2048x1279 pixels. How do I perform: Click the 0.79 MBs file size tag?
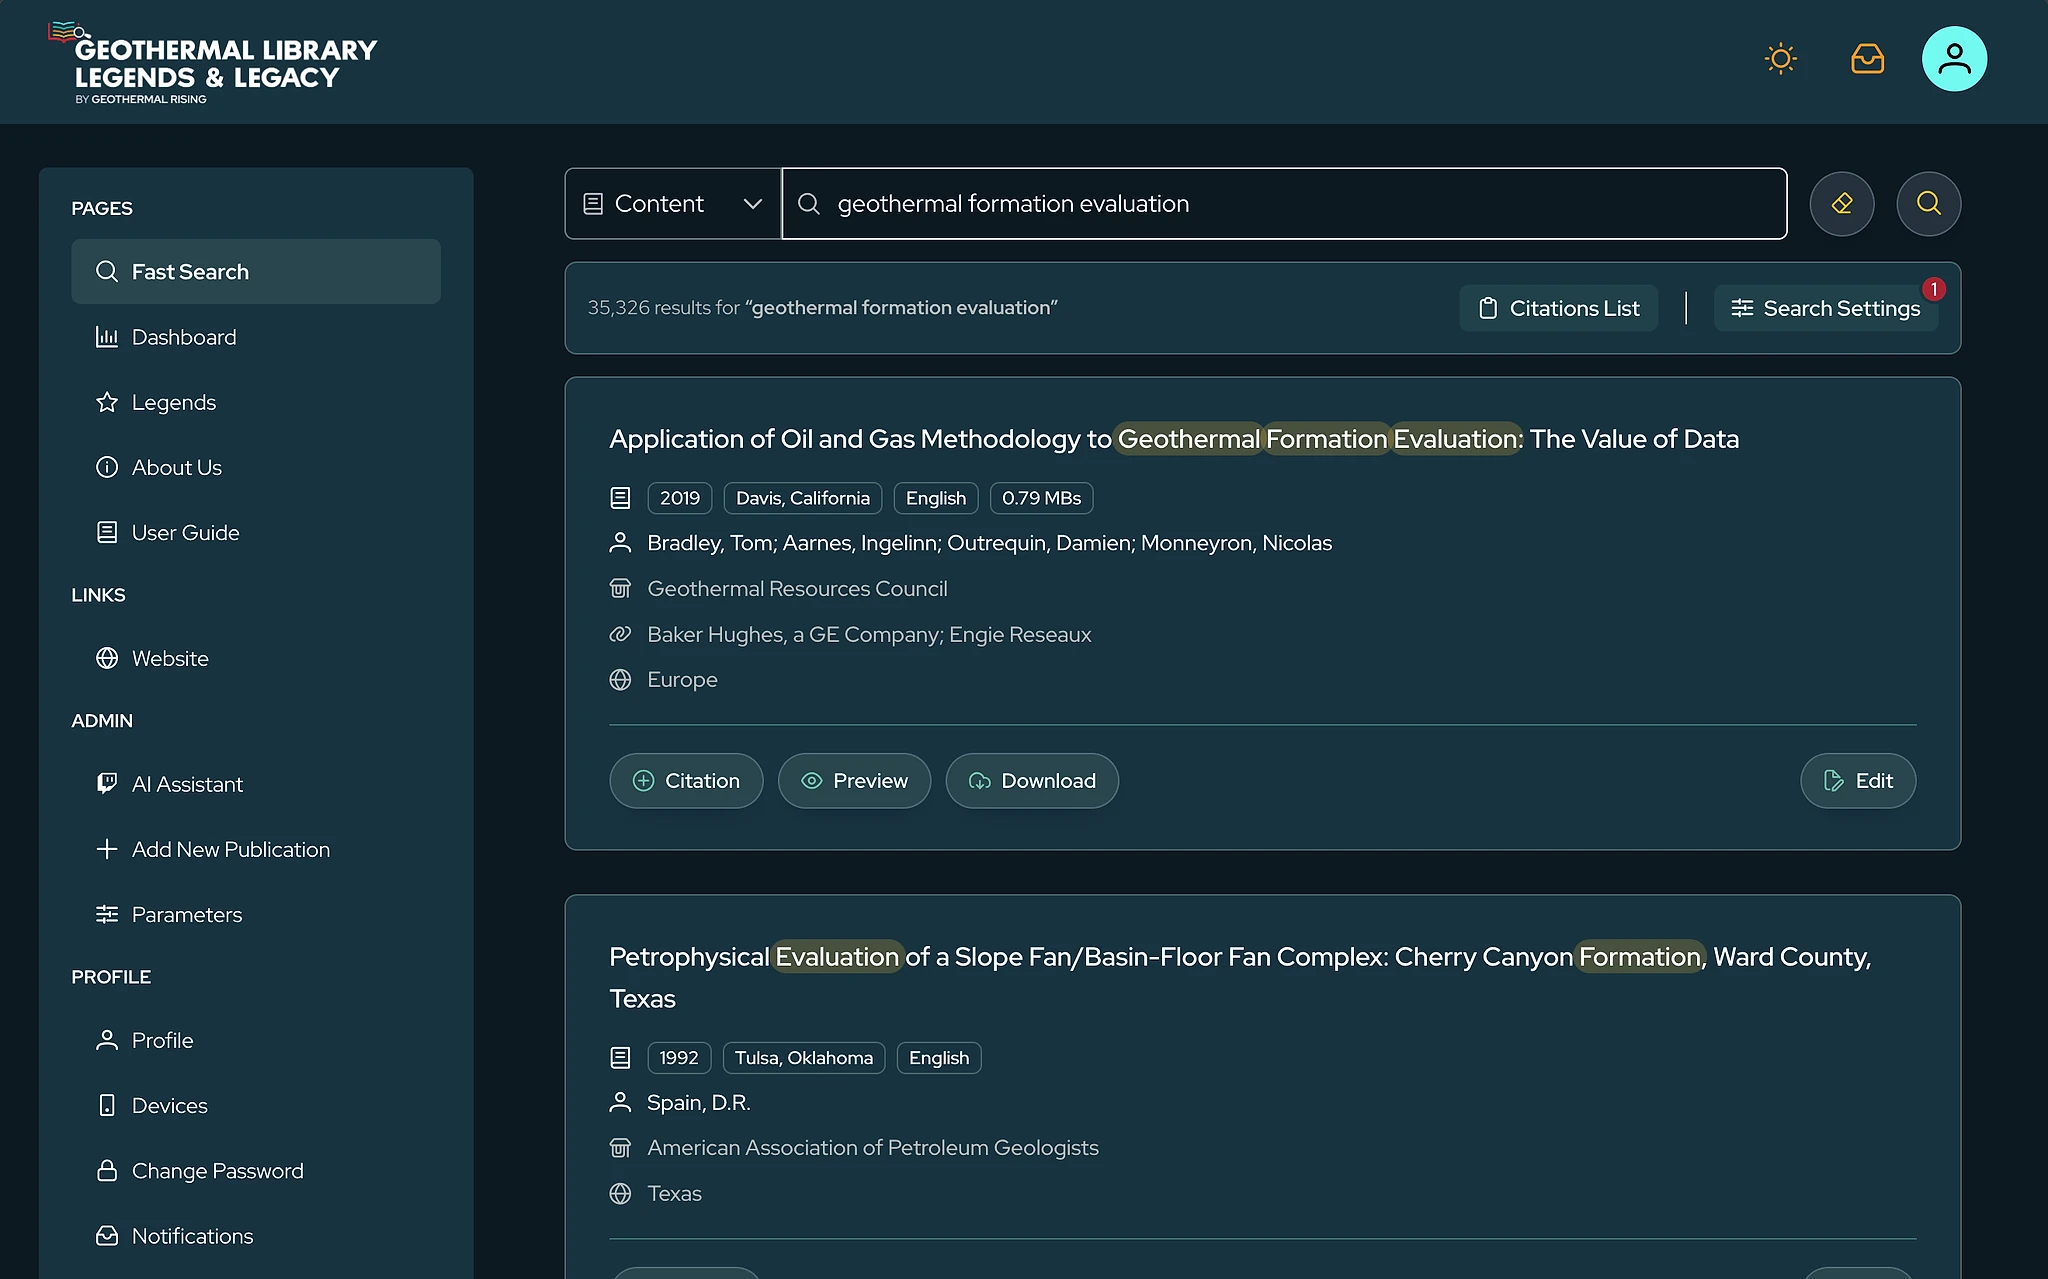point(1041,498)
